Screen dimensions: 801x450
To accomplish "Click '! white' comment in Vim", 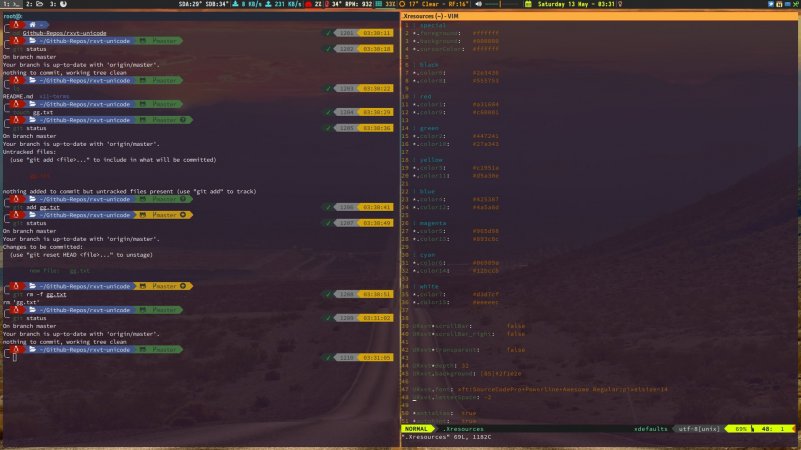I will click(x=426, y=286).
